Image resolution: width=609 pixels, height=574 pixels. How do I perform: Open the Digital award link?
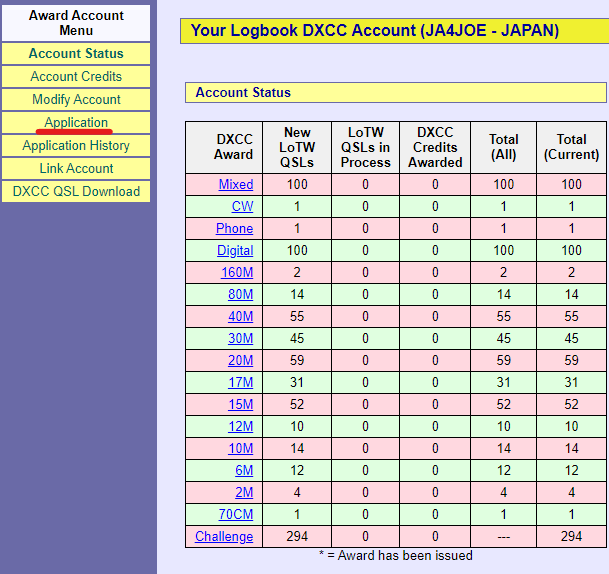coord(235,250)
